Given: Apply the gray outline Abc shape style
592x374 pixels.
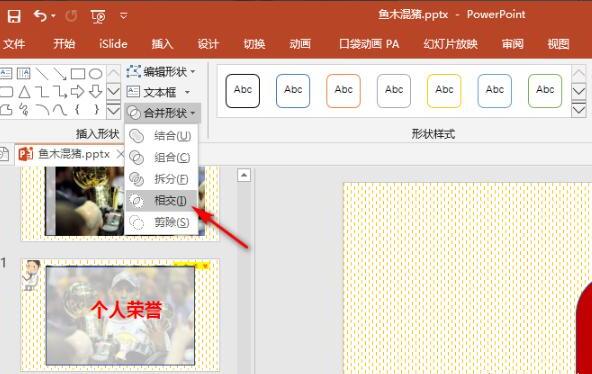Looking at the screenshot, I should (x=394, y=91).
